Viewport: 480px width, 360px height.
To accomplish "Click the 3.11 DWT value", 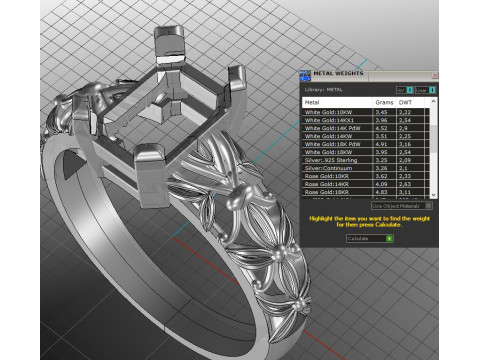I will click(x=405, y=192).
